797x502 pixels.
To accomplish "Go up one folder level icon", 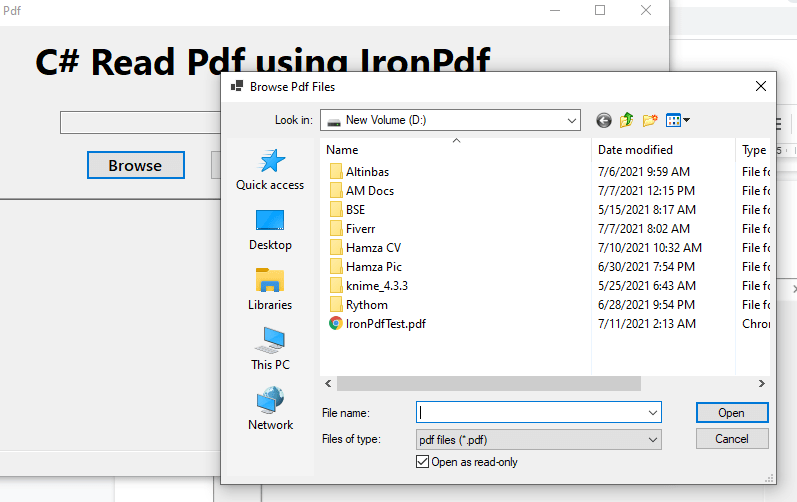I will (627, 120).
